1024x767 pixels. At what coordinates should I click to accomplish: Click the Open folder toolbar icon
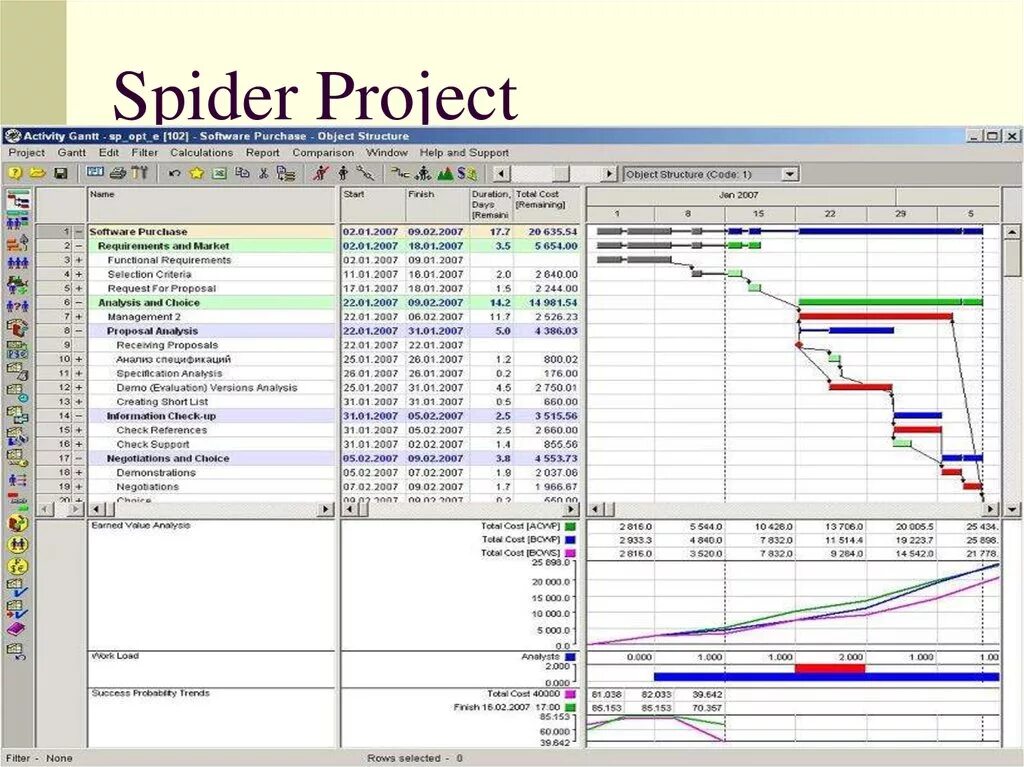pos(37,173)
